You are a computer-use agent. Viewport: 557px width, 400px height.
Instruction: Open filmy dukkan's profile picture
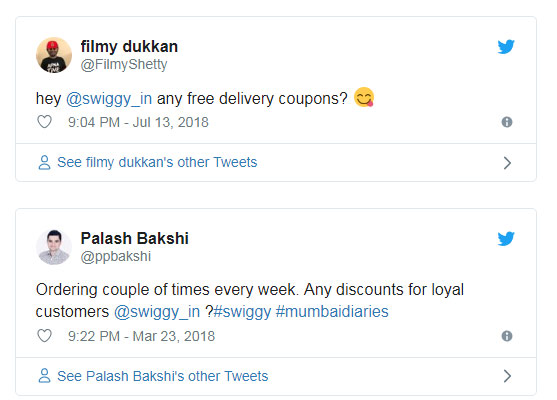tap(54, 55)
